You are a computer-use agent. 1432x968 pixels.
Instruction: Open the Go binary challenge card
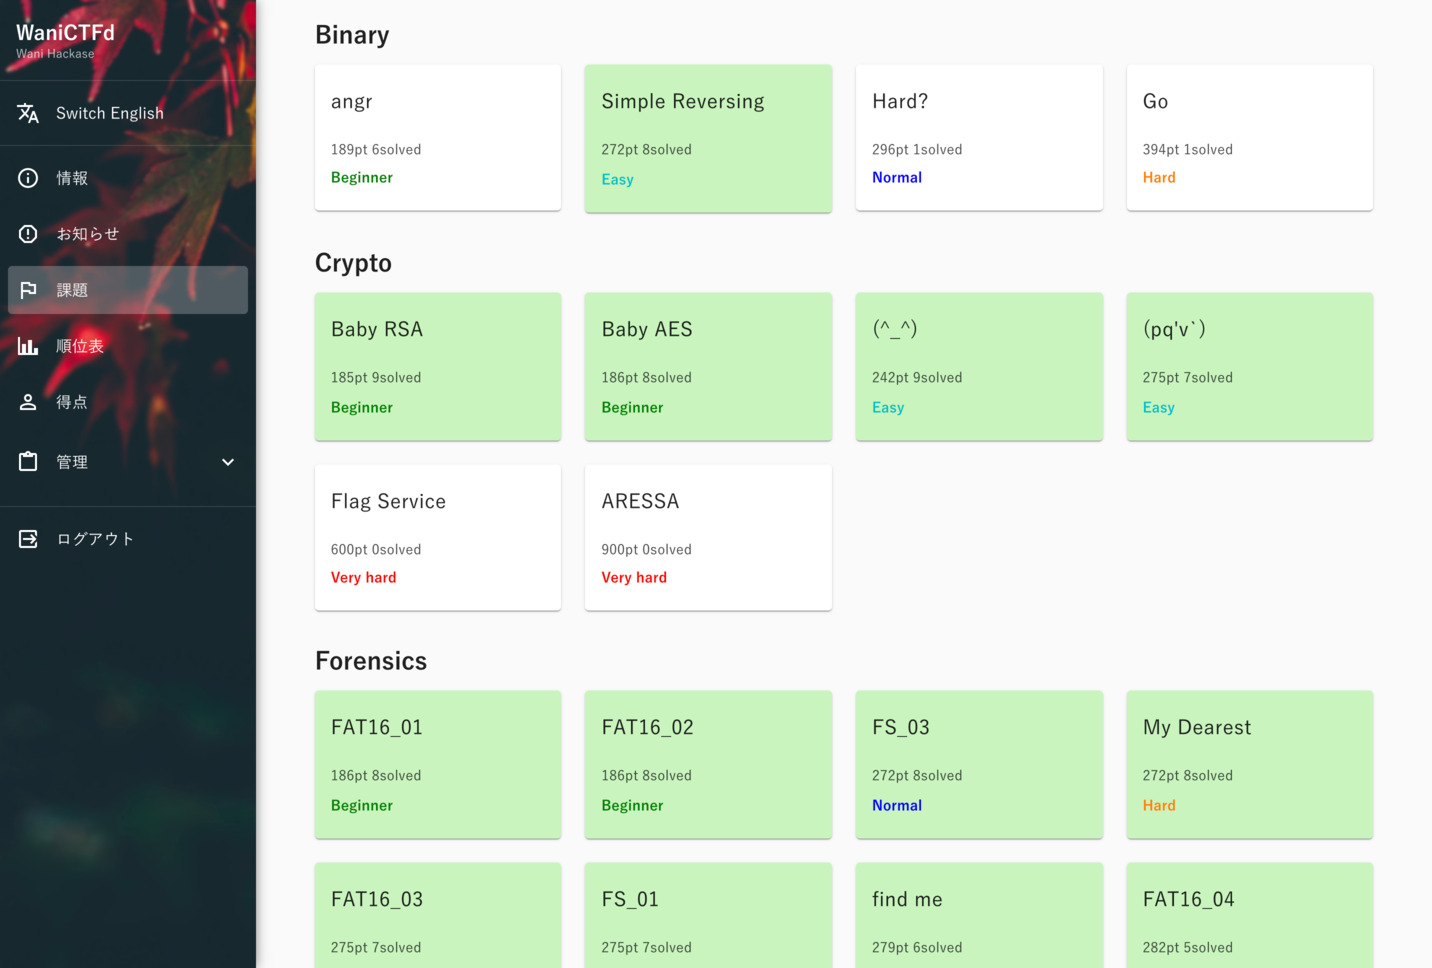tap(1249, 138)
